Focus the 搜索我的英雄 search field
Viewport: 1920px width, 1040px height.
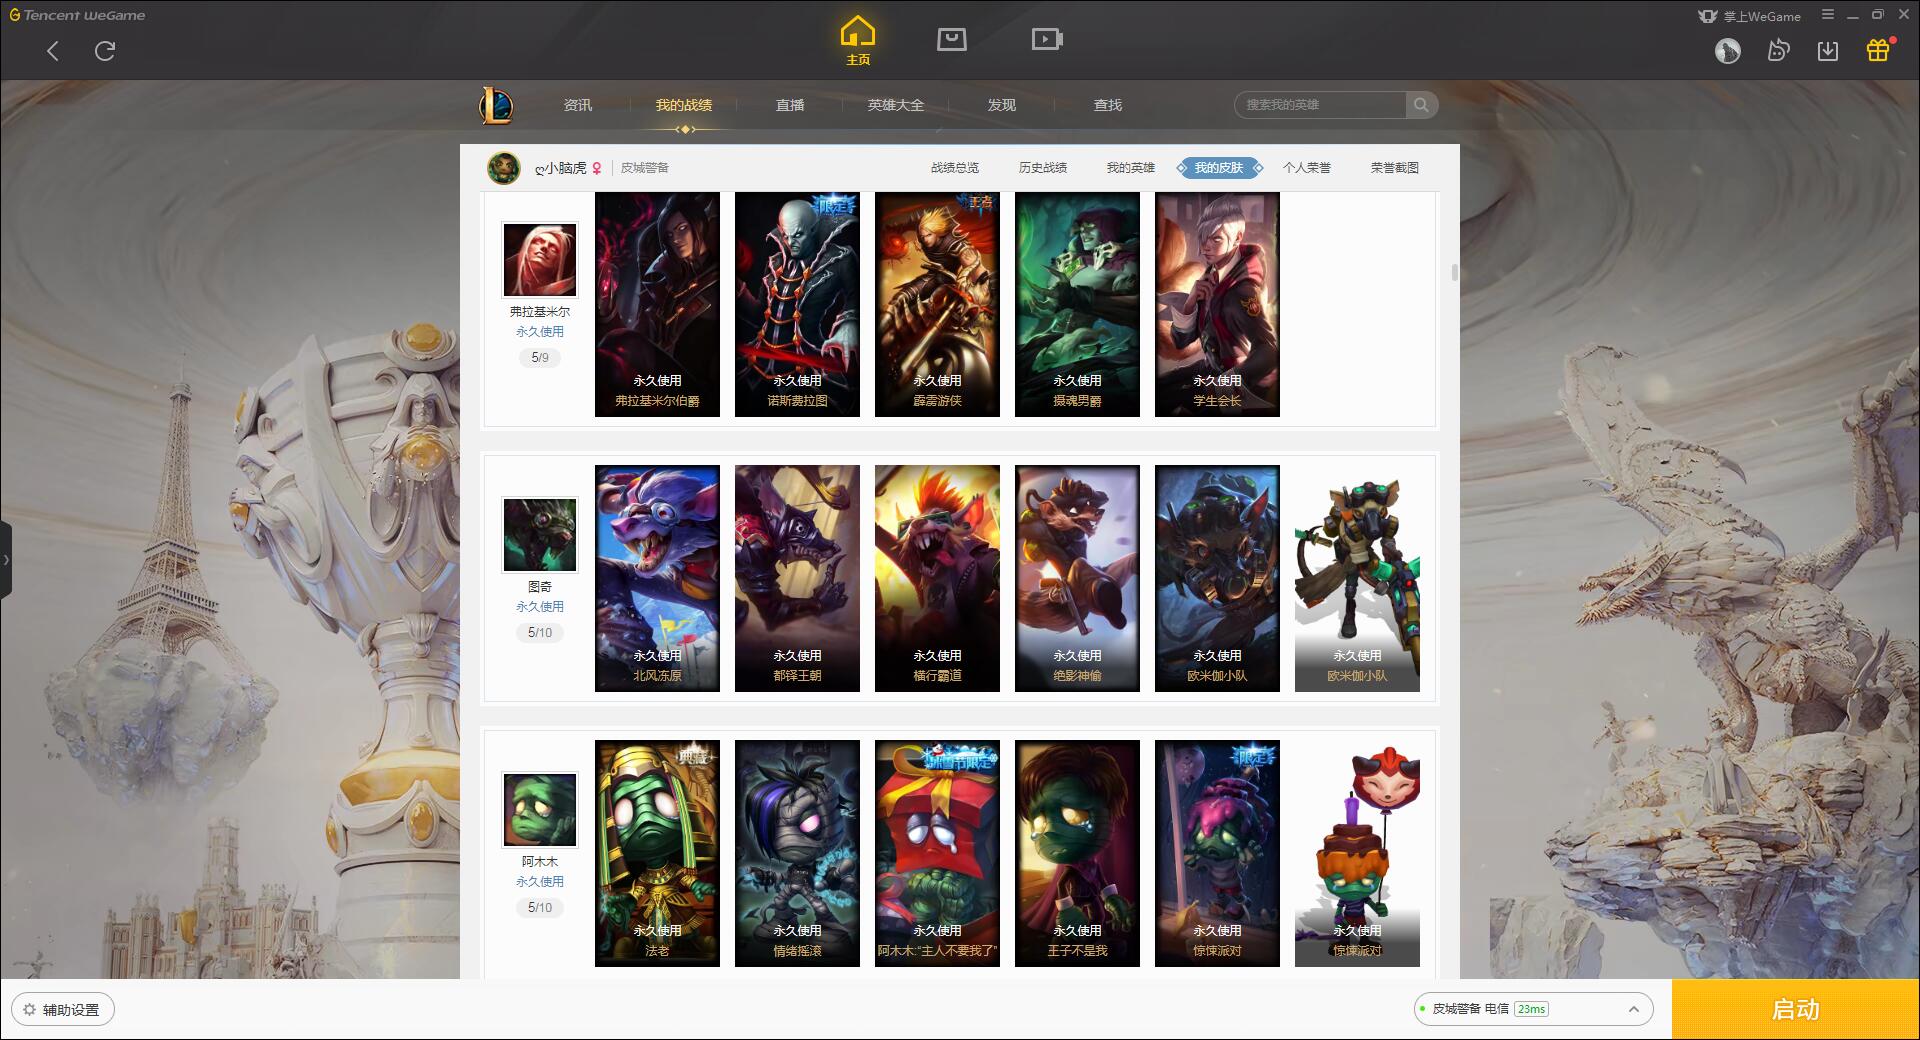coord(1320,105)
